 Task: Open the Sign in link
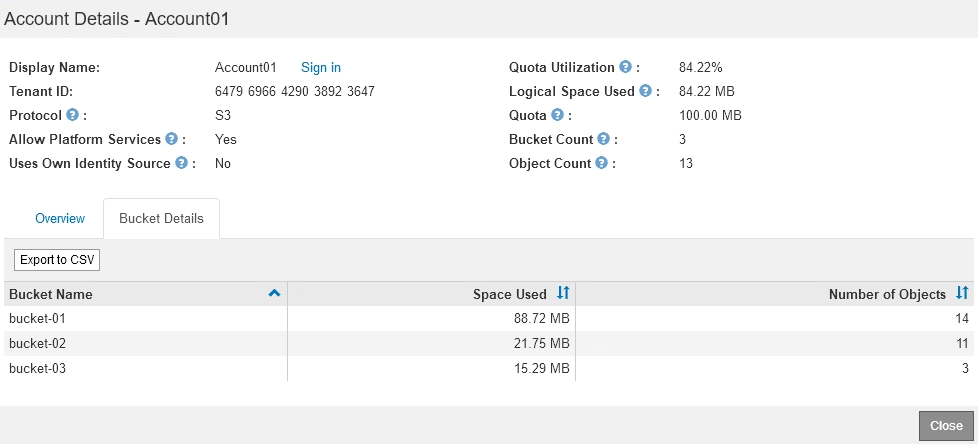click(321, 67)
